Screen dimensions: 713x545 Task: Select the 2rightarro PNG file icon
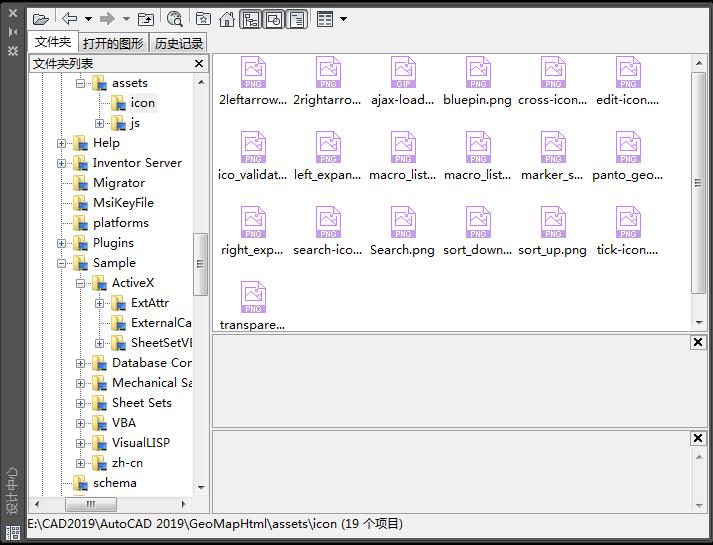click(328, 72)
